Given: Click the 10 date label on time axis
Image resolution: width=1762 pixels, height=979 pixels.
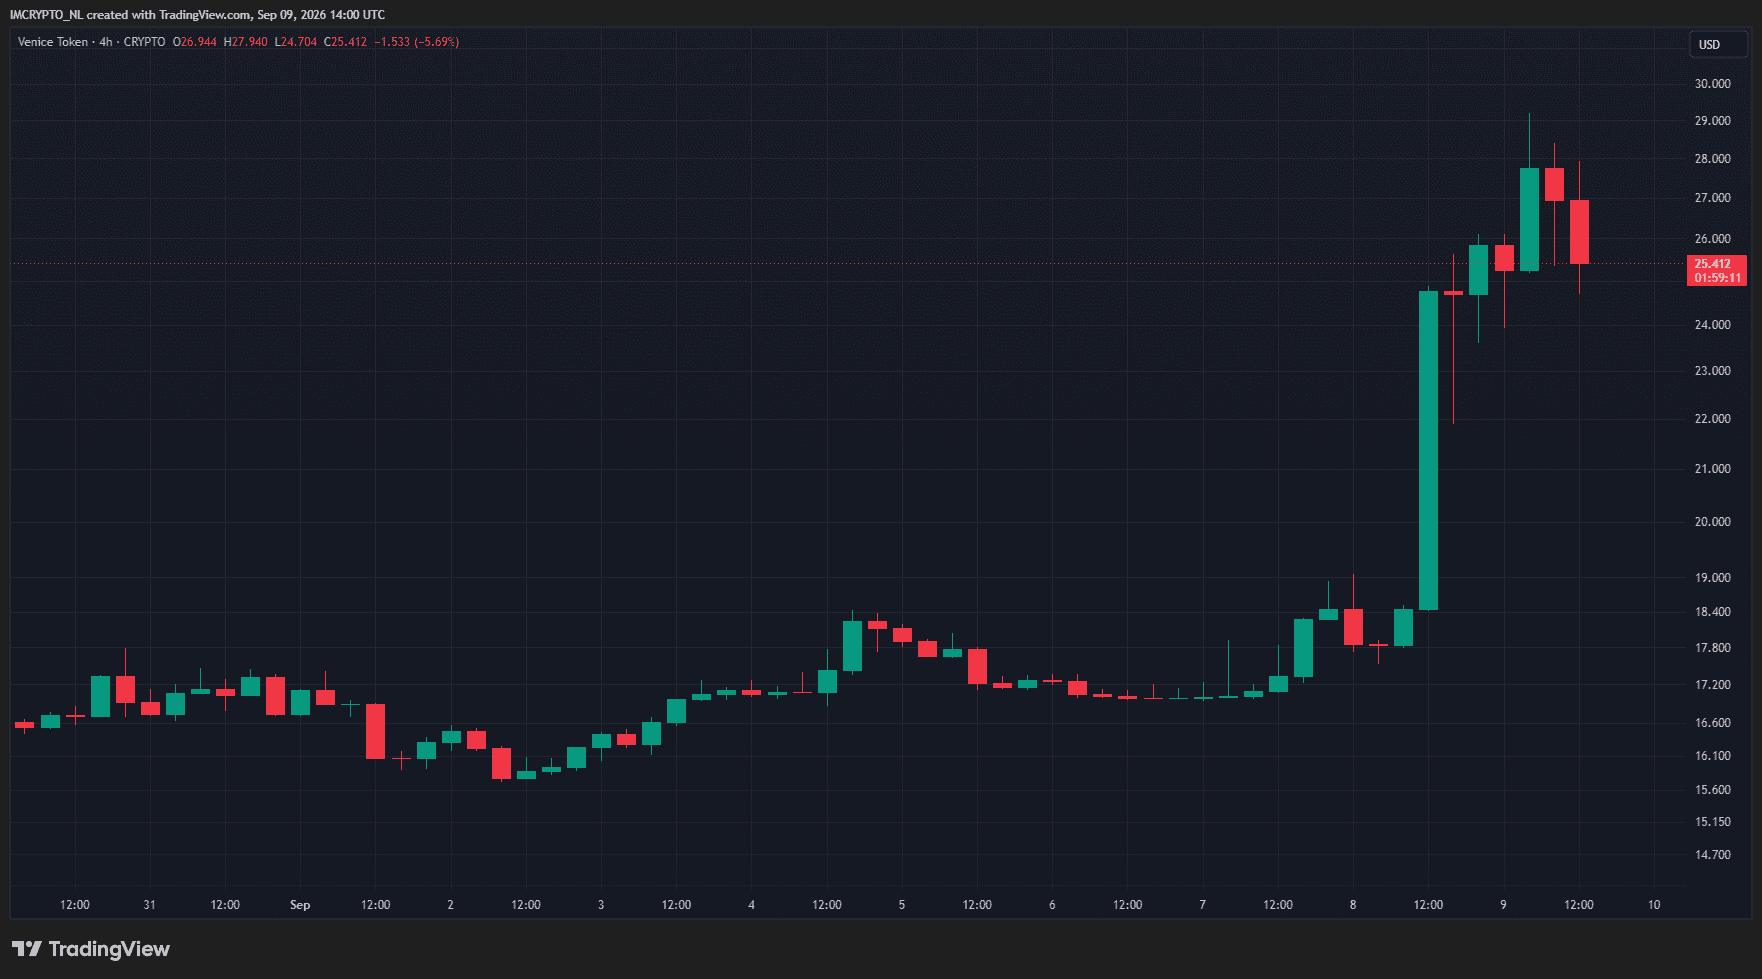Looking at the screenshot, I should pyautogui.click(x=1654, y=905).
